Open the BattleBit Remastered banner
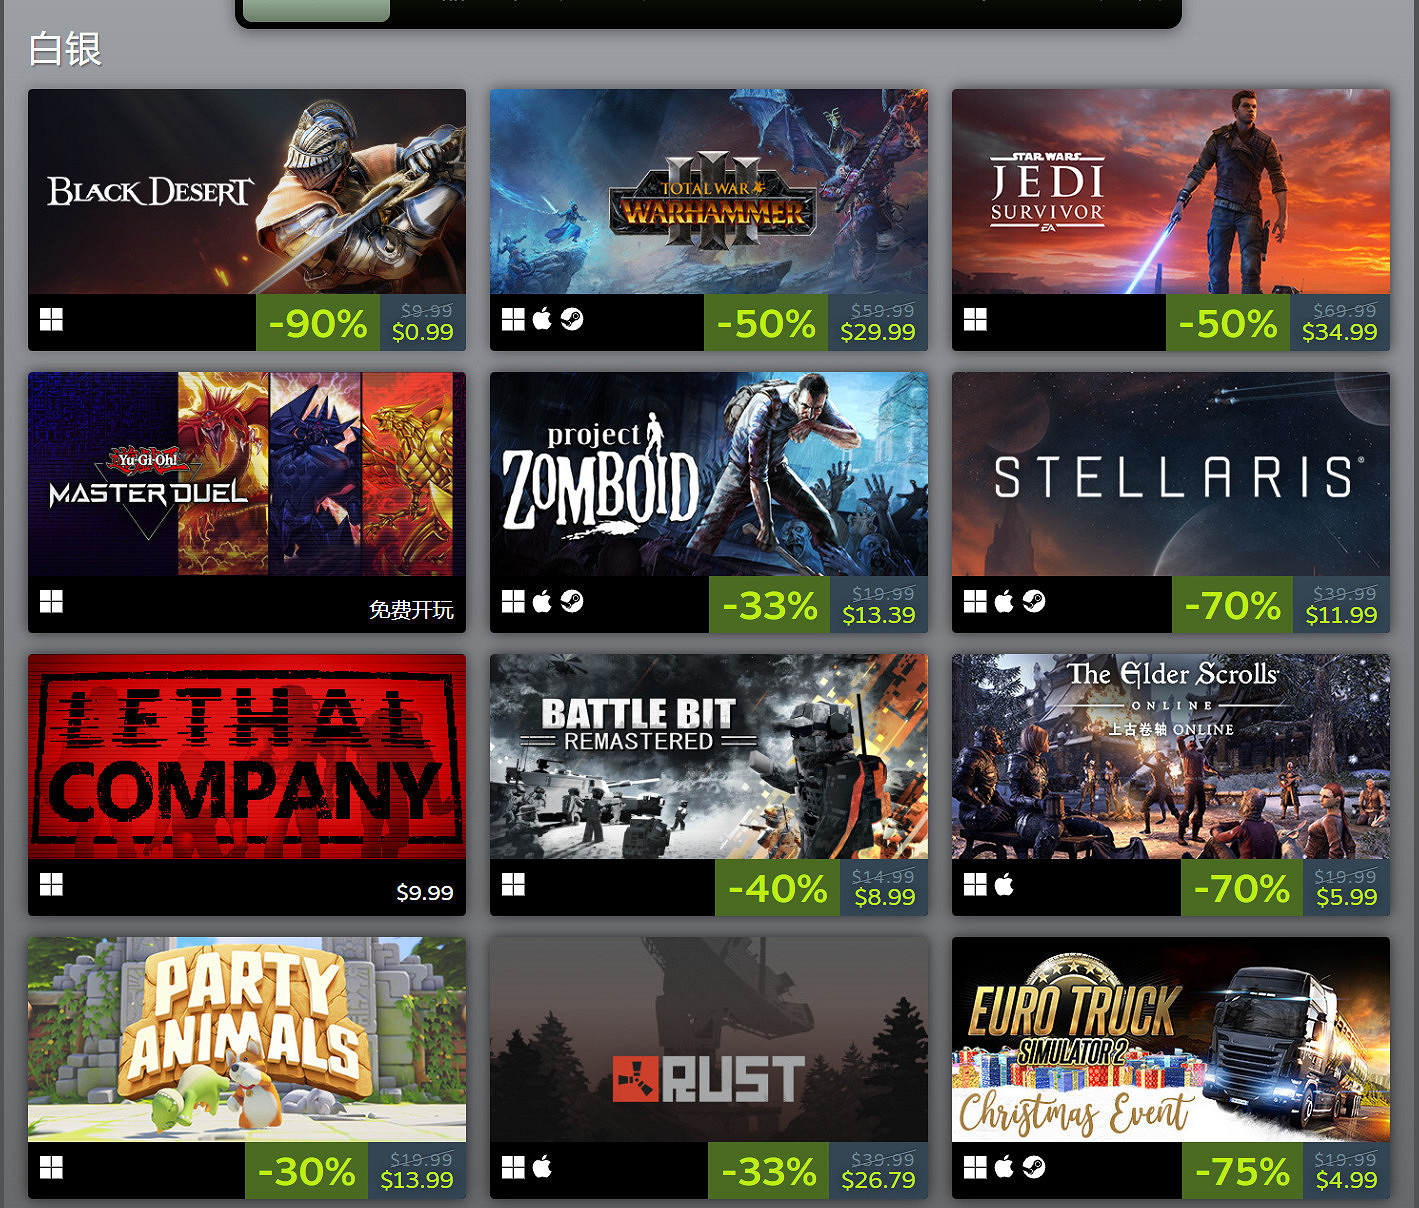This screenshot has height=1208, width=1419. pos(709,757)
